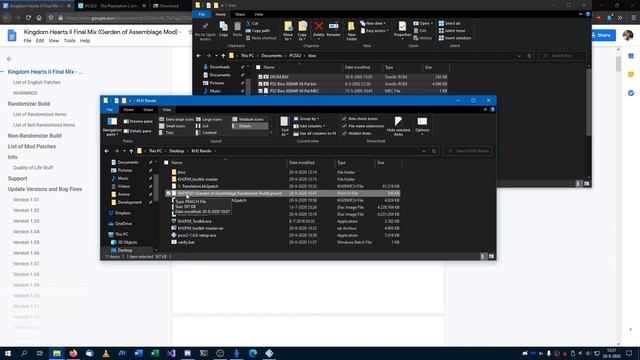Open Easy access dropdown in bios window

[x=375, y=31]
